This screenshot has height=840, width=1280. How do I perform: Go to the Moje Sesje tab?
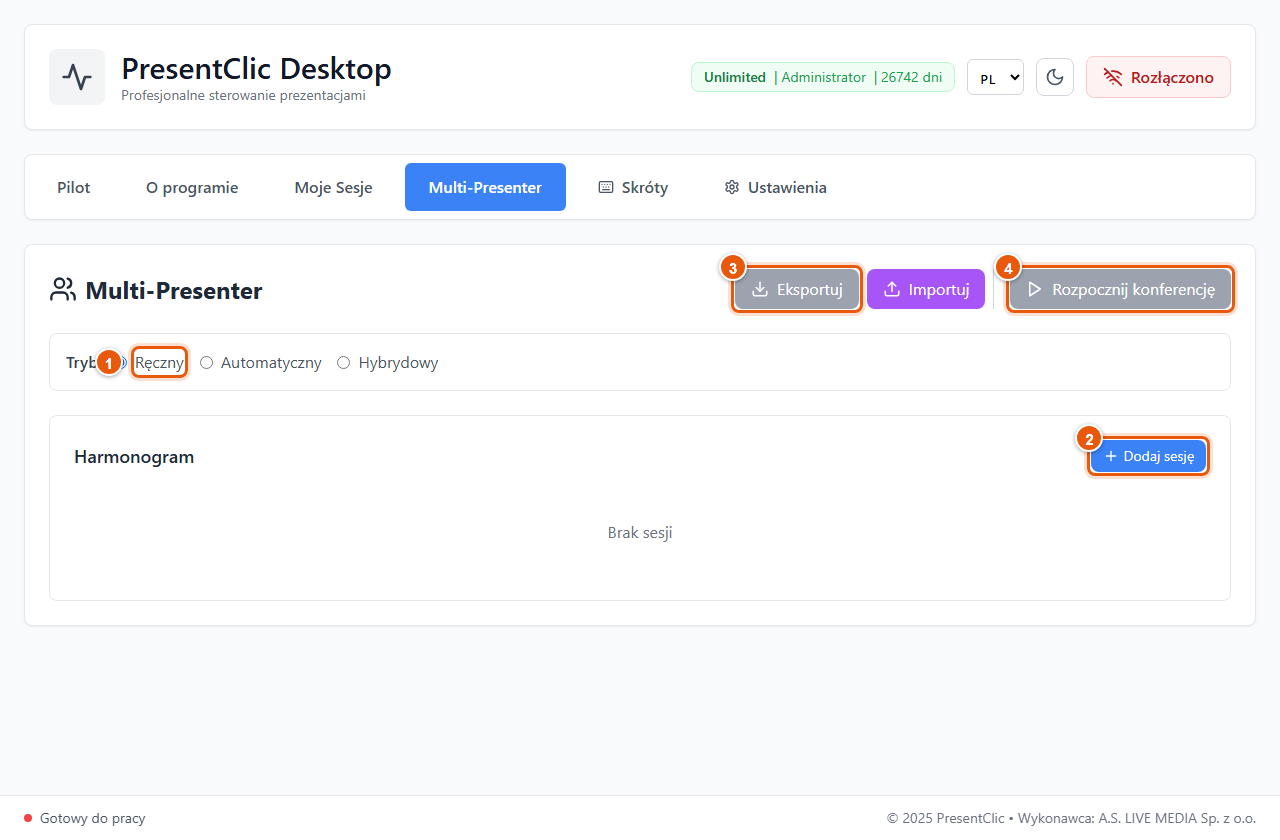click(x=334, y=187)
